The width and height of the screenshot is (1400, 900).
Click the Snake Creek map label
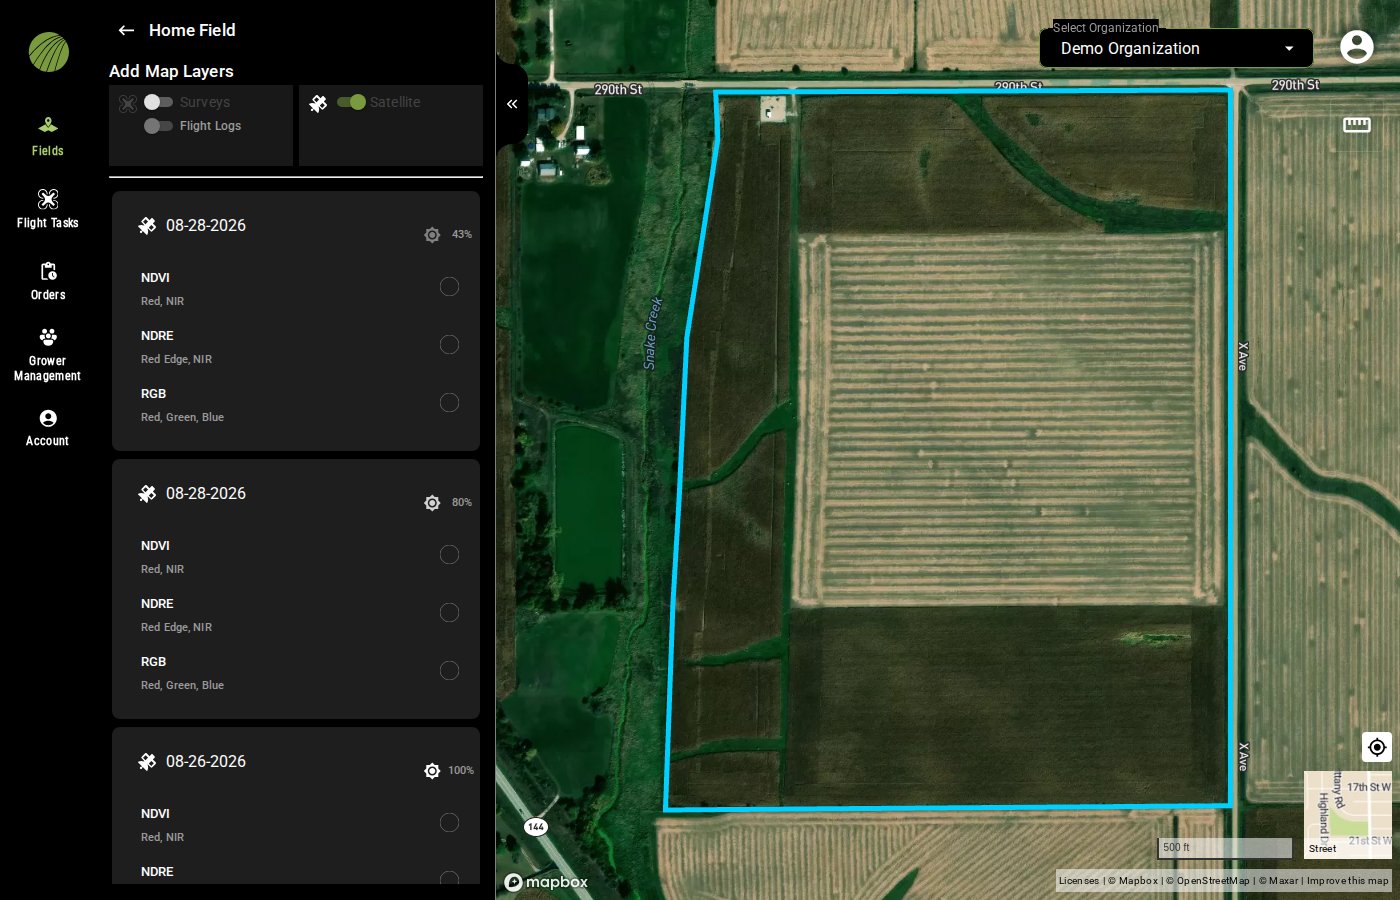[652, 334]
